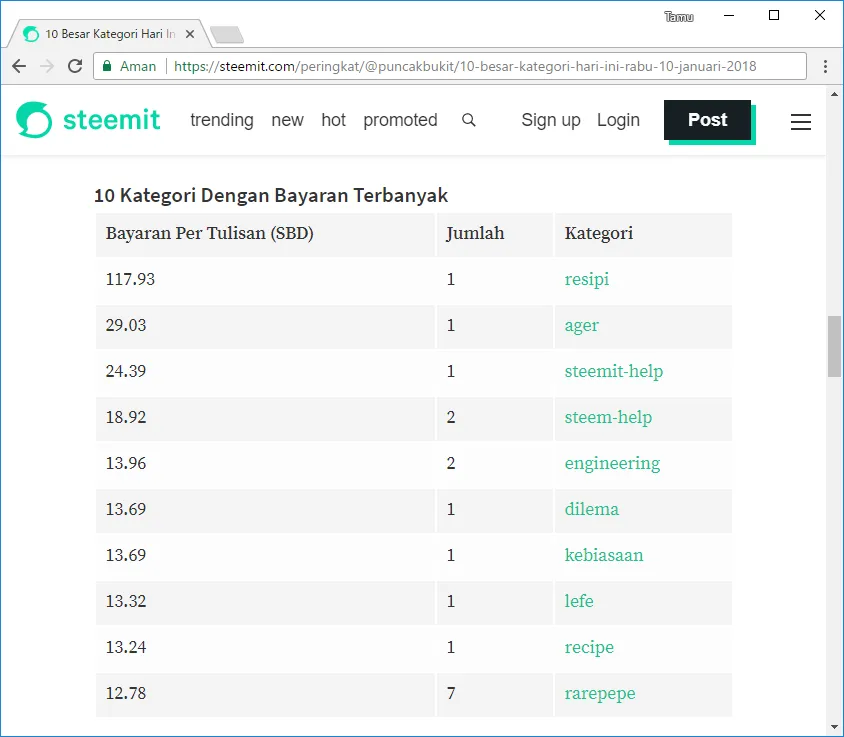Open a new browser tab

tap(227, 34)
